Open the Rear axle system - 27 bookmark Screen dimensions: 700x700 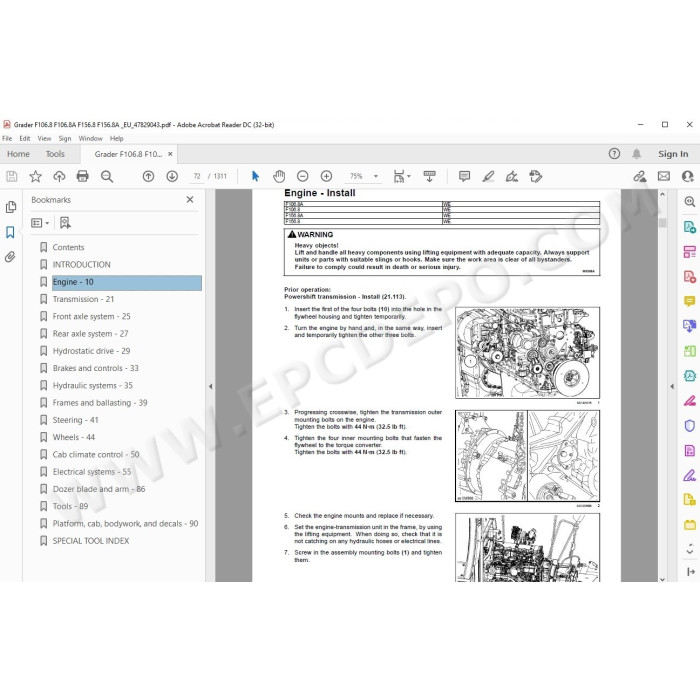90,334
